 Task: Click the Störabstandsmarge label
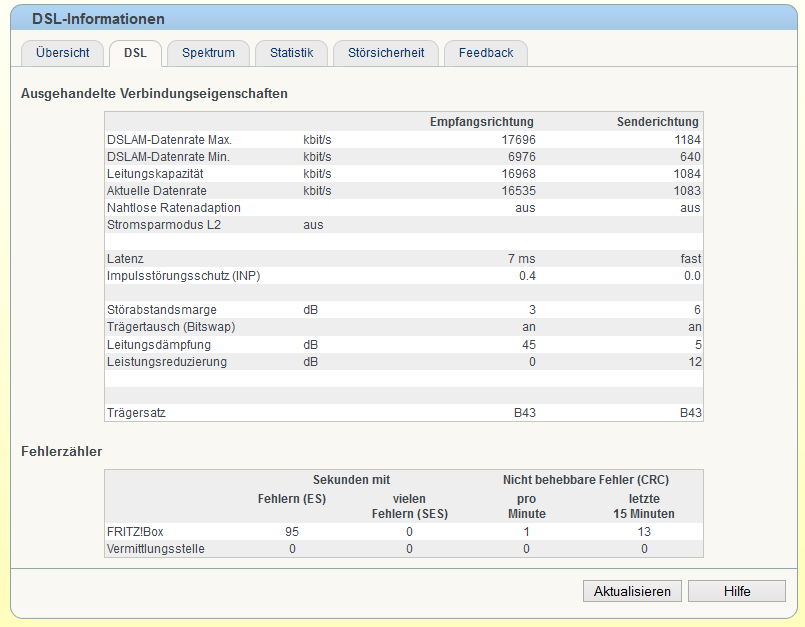pos(162,310)
